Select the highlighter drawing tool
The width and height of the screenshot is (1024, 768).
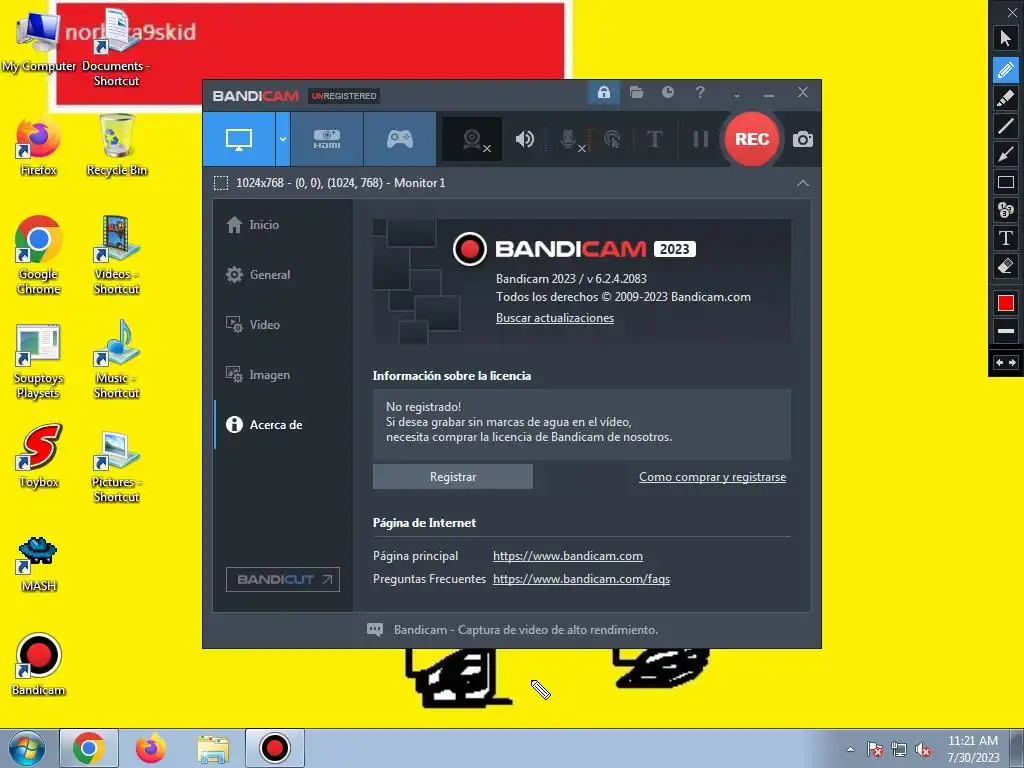[1006, 98]
